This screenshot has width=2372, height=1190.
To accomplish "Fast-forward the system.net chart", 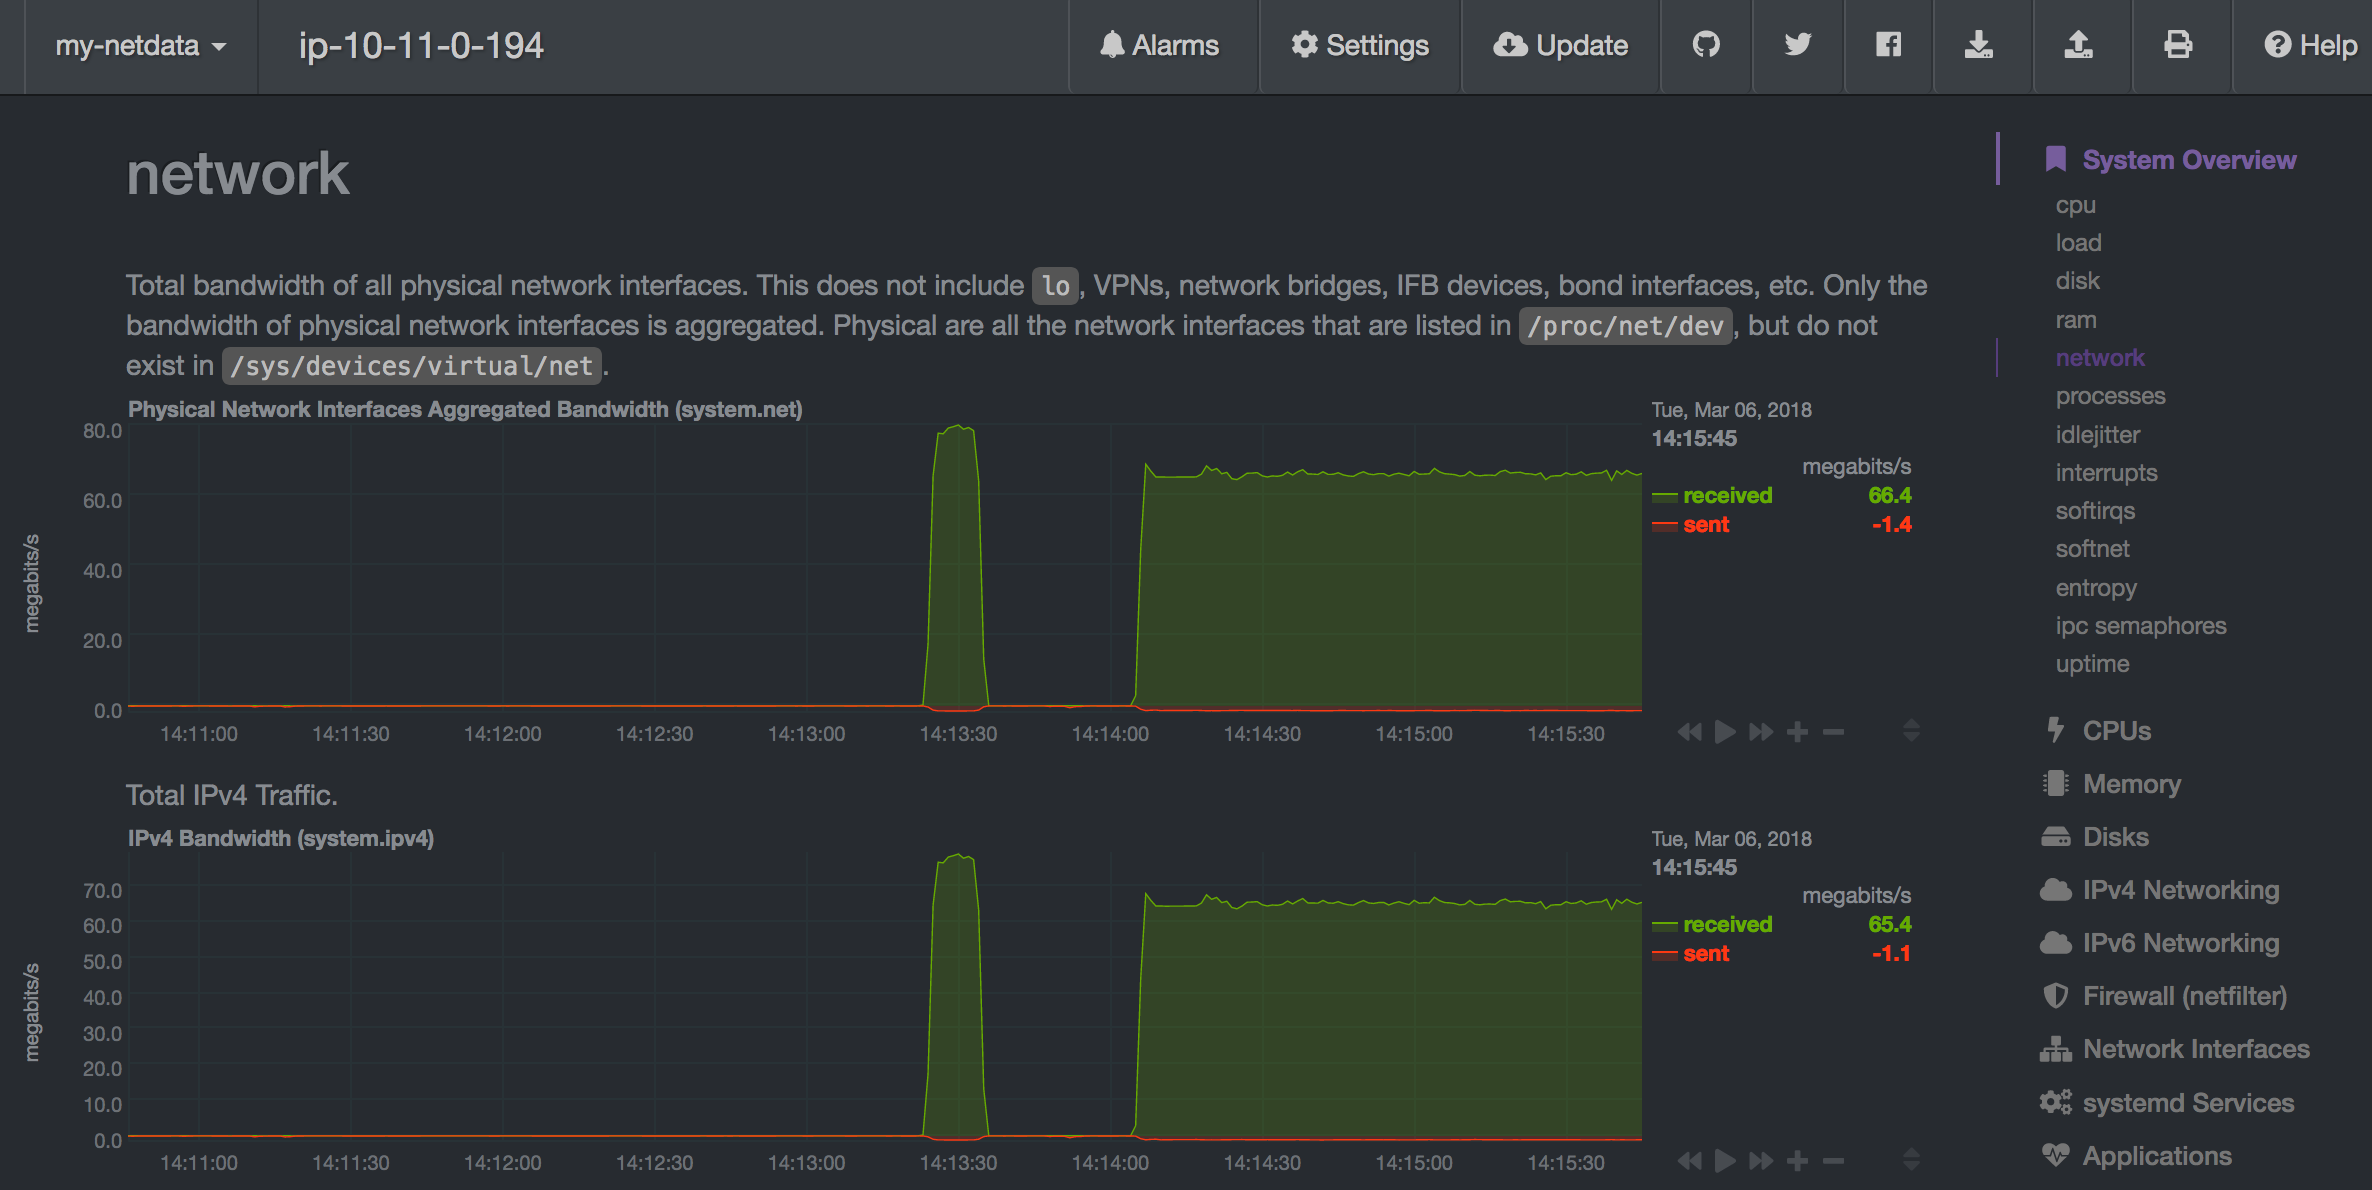I will pyautogui.click(x=1761, y=732).
